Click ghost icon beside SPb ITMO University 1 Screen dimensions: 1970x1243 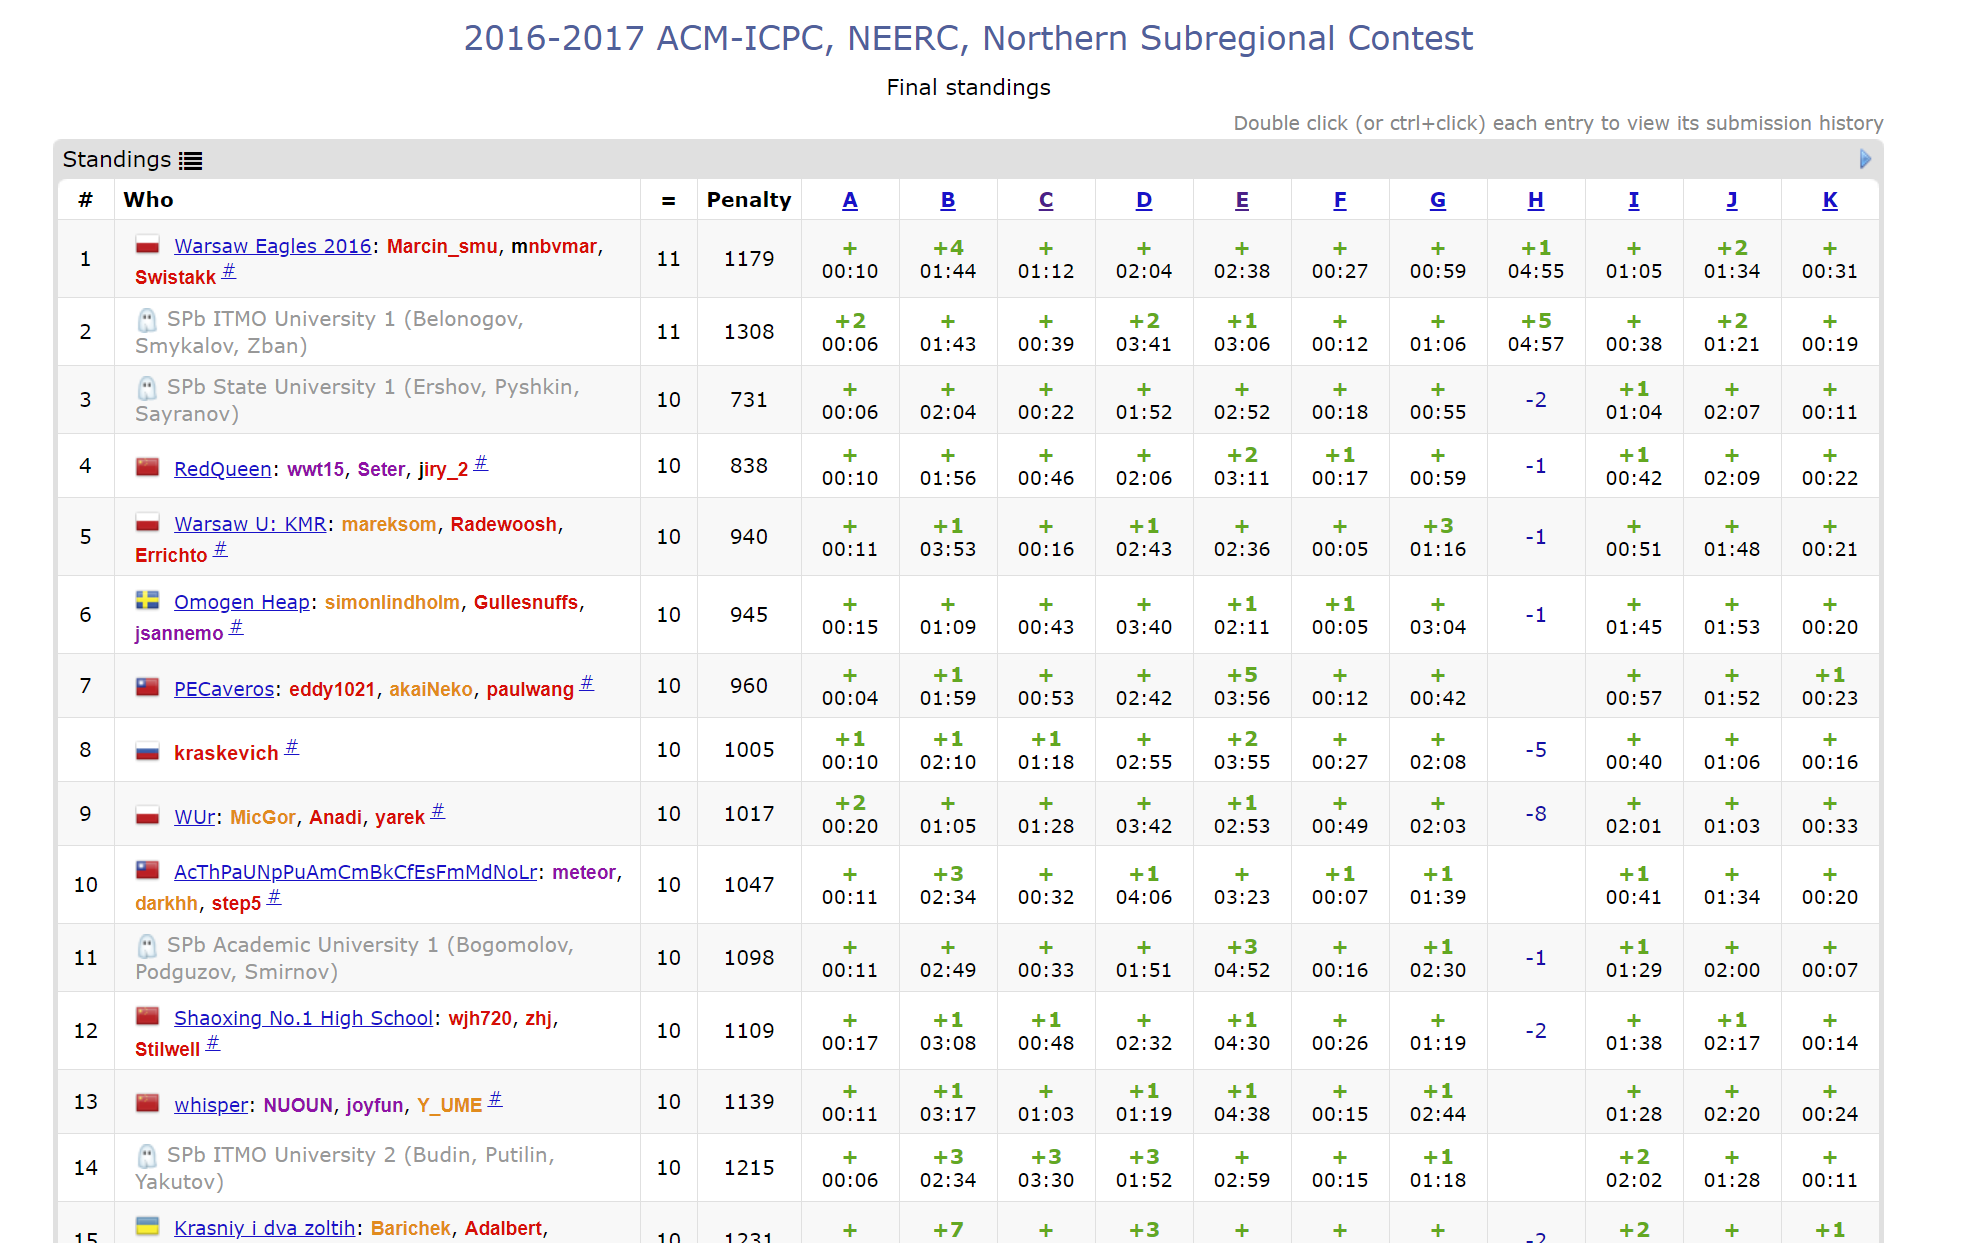click(x=147, y=320)
